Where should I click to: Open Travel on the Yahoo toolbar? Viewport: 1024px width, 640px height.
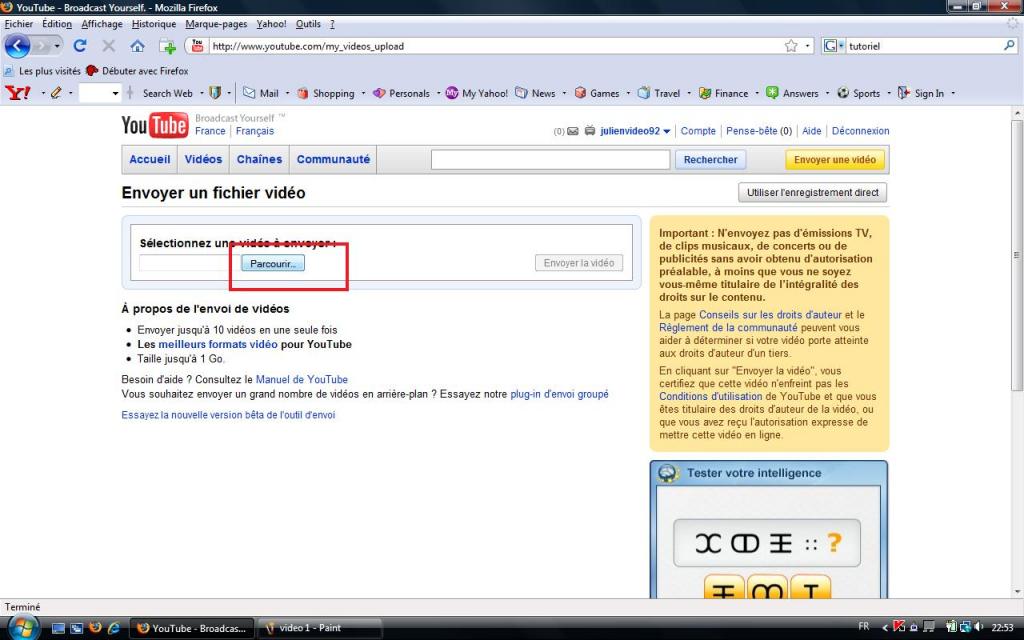pos(659,93)
